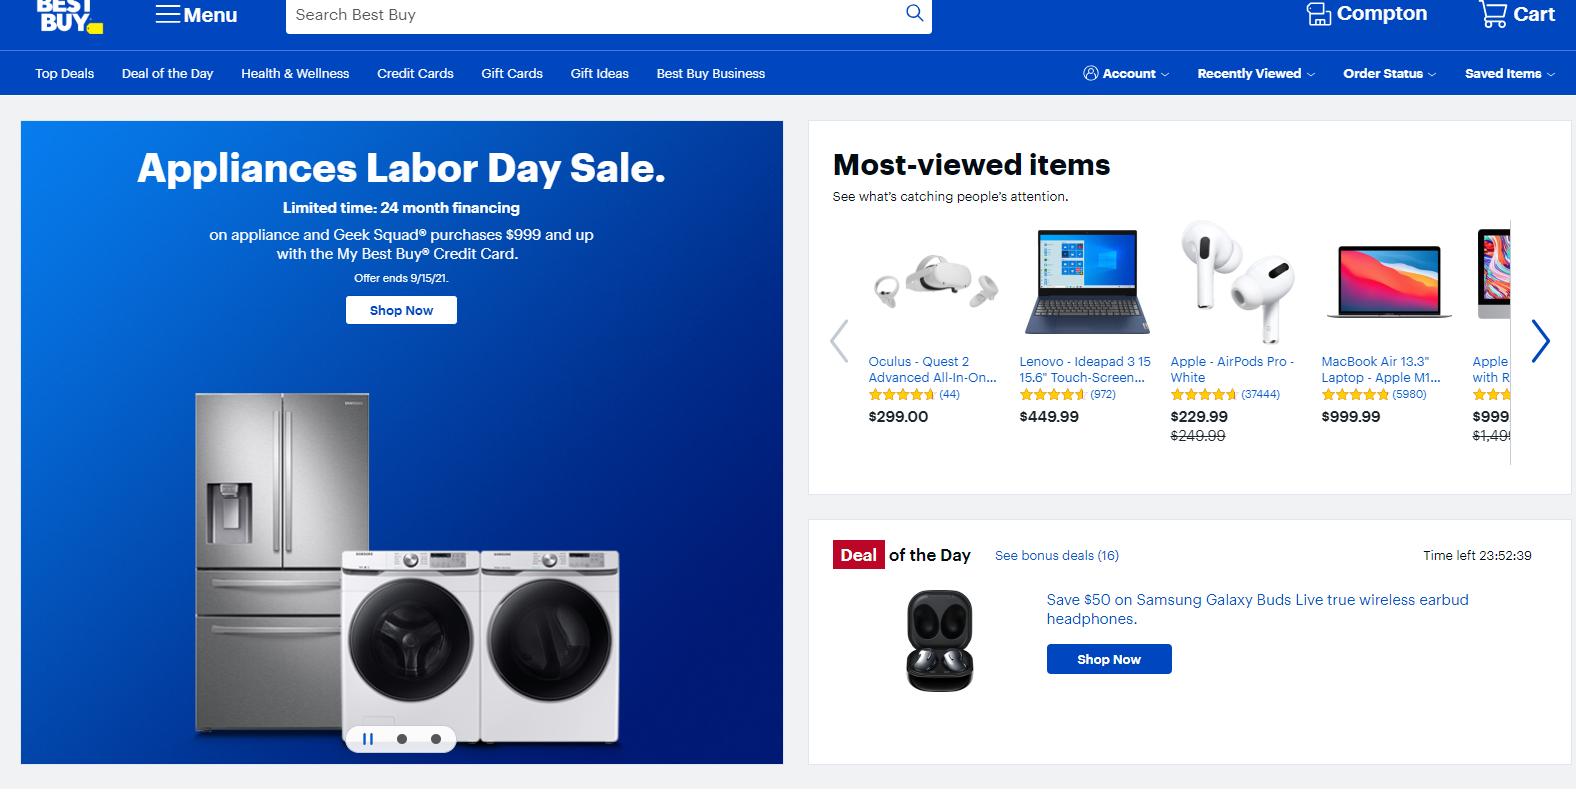Select the second carousel slide dot

point(402,739)
